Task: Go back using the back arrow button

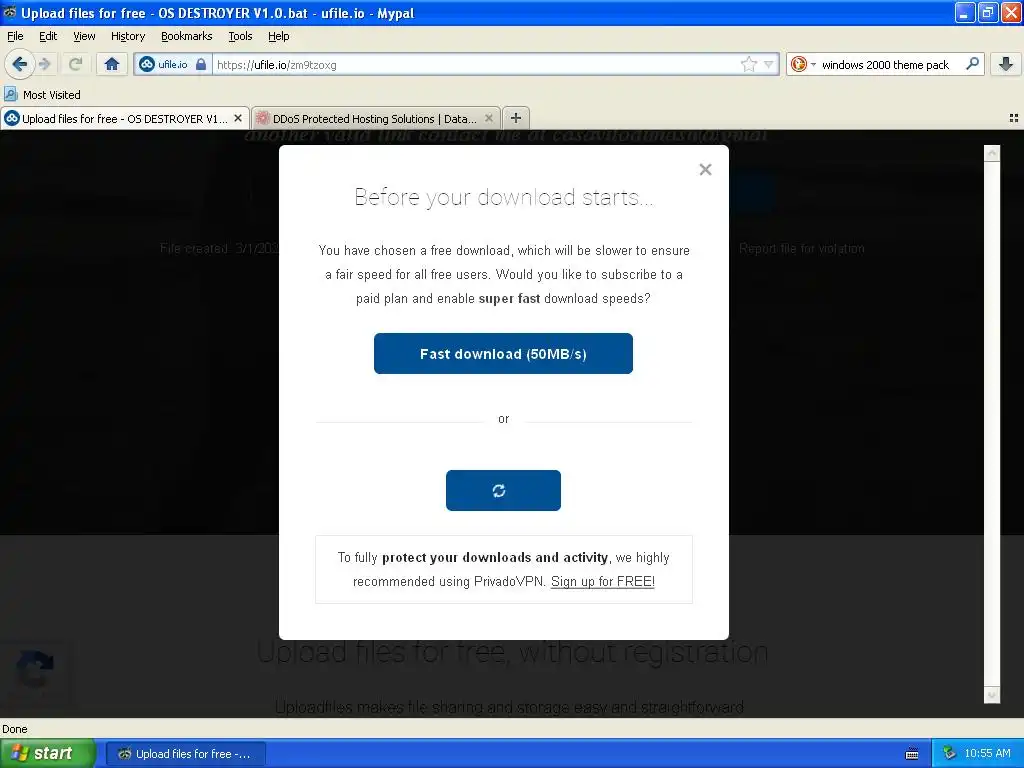Action: coord(19,64)
